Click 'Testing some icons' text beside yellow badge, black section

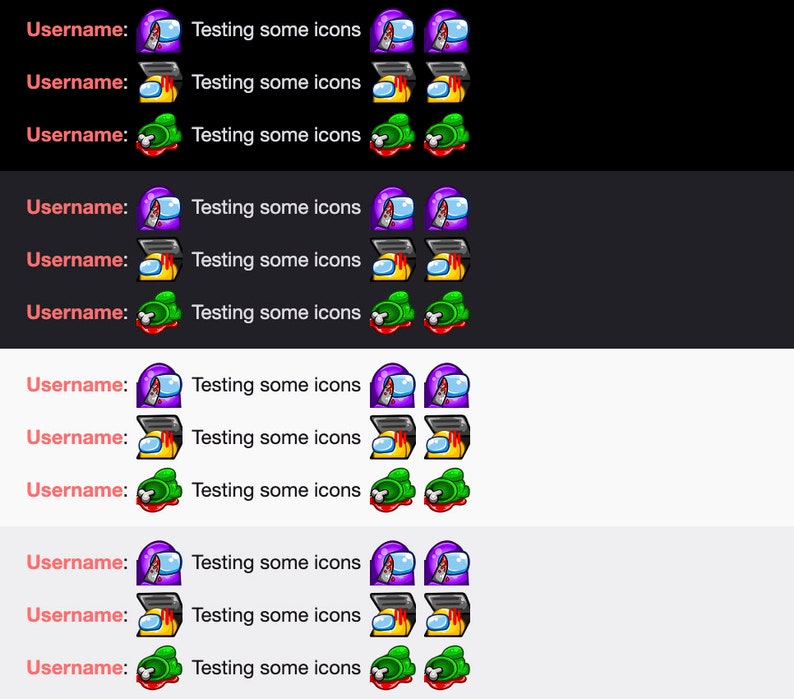[276, 83]
